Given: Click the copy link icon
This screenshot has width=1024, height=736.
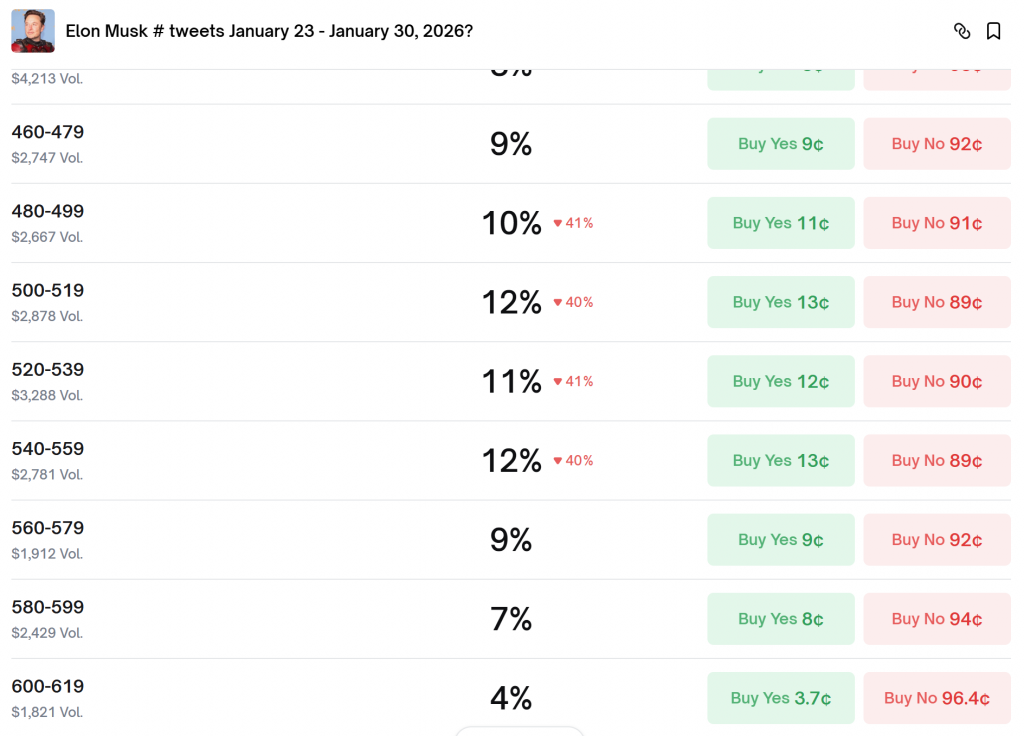Looking at the screenshot, I should [x=962, y=31].
